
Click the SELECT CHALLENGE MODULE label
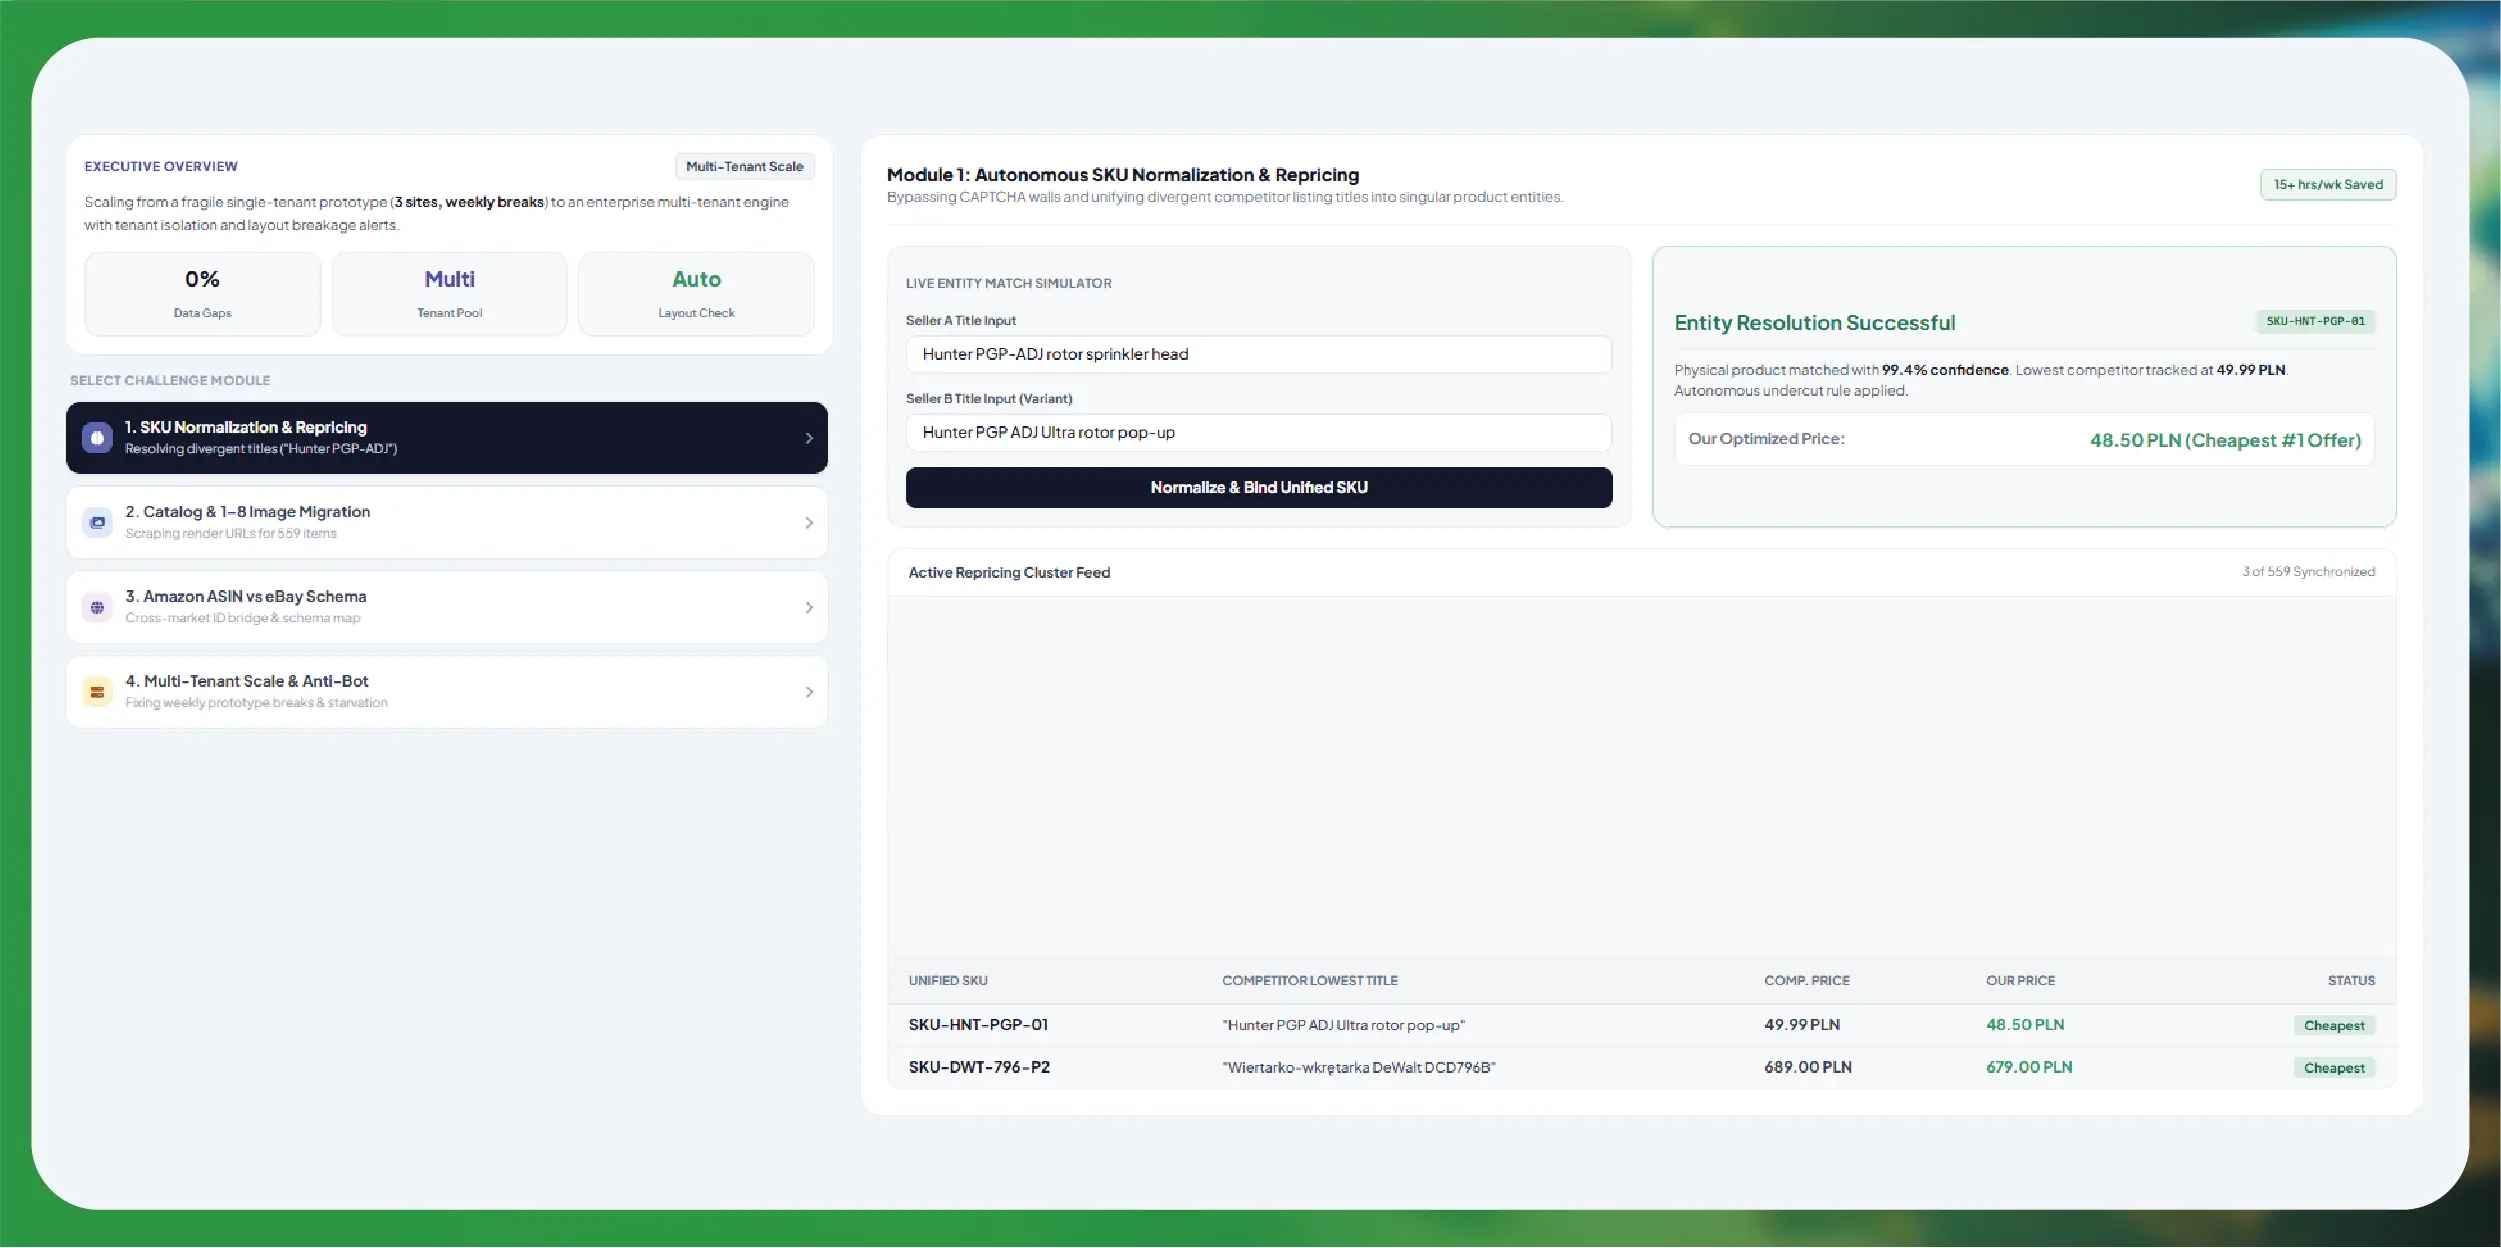point(170,380)
